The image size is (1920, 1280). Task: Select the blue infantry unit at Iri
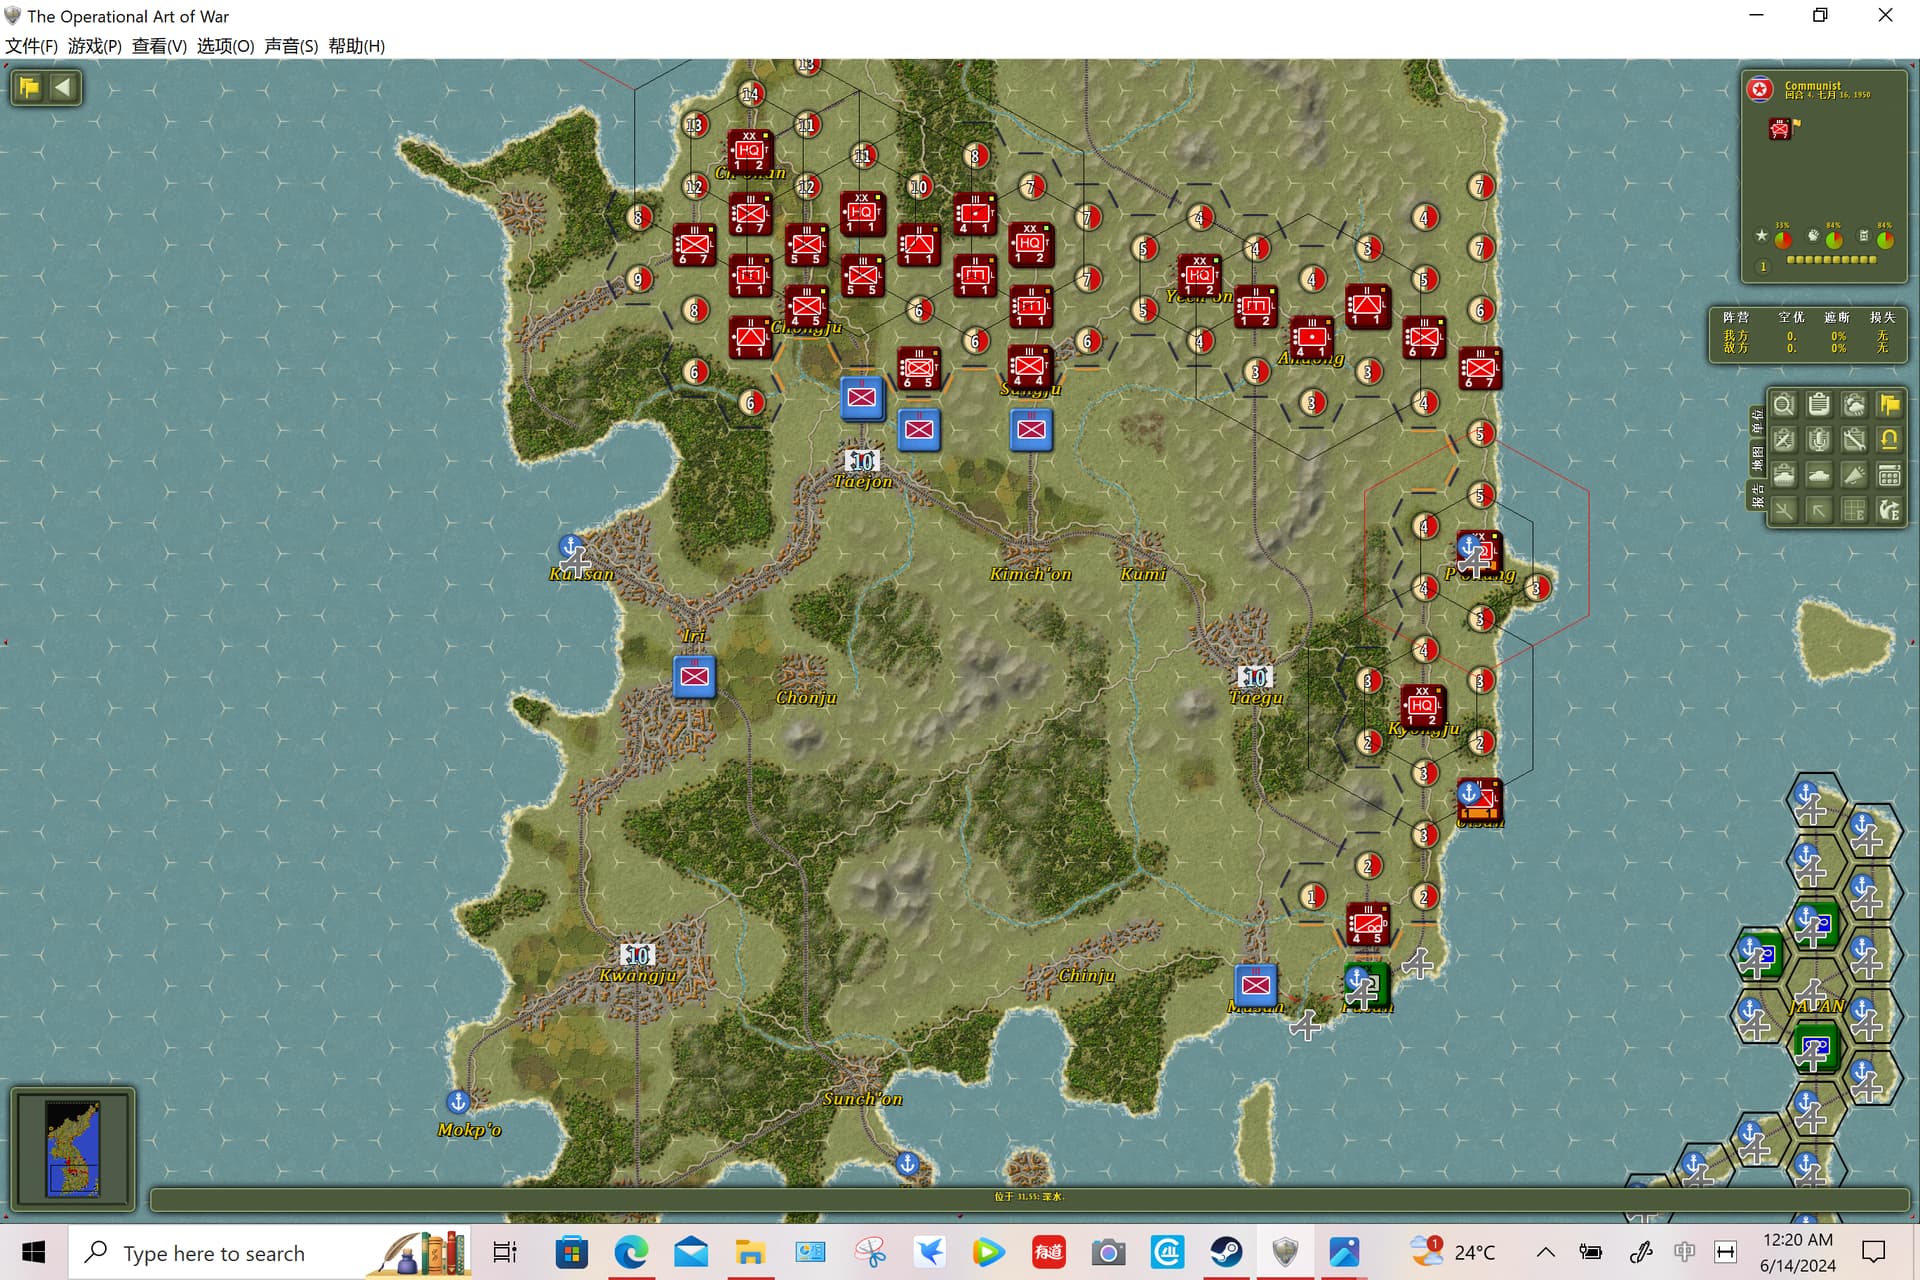(694, 677)
